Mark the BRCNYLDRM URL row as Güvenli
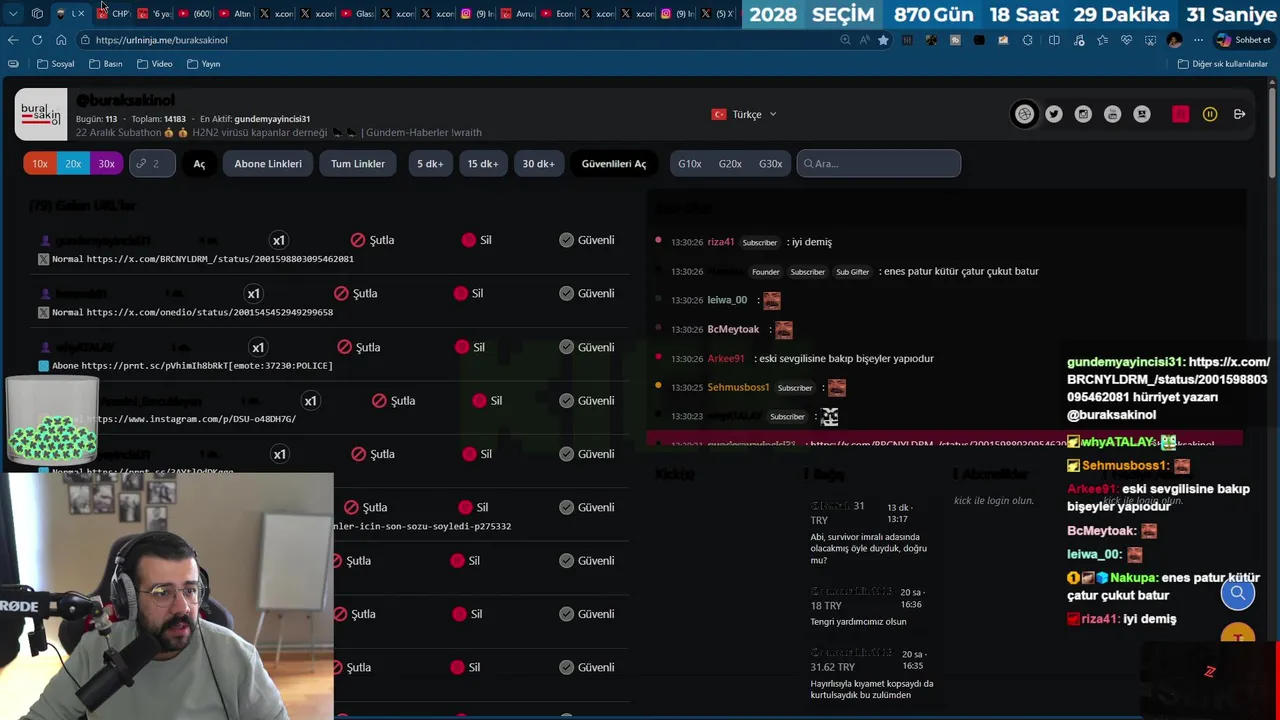 pos(587,240)
